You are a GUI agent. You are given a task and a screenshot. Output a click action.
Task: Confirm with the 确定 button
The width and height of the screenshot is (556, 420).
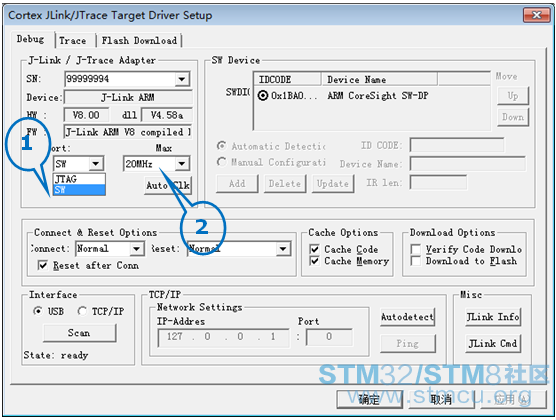(x=369, y=400)
